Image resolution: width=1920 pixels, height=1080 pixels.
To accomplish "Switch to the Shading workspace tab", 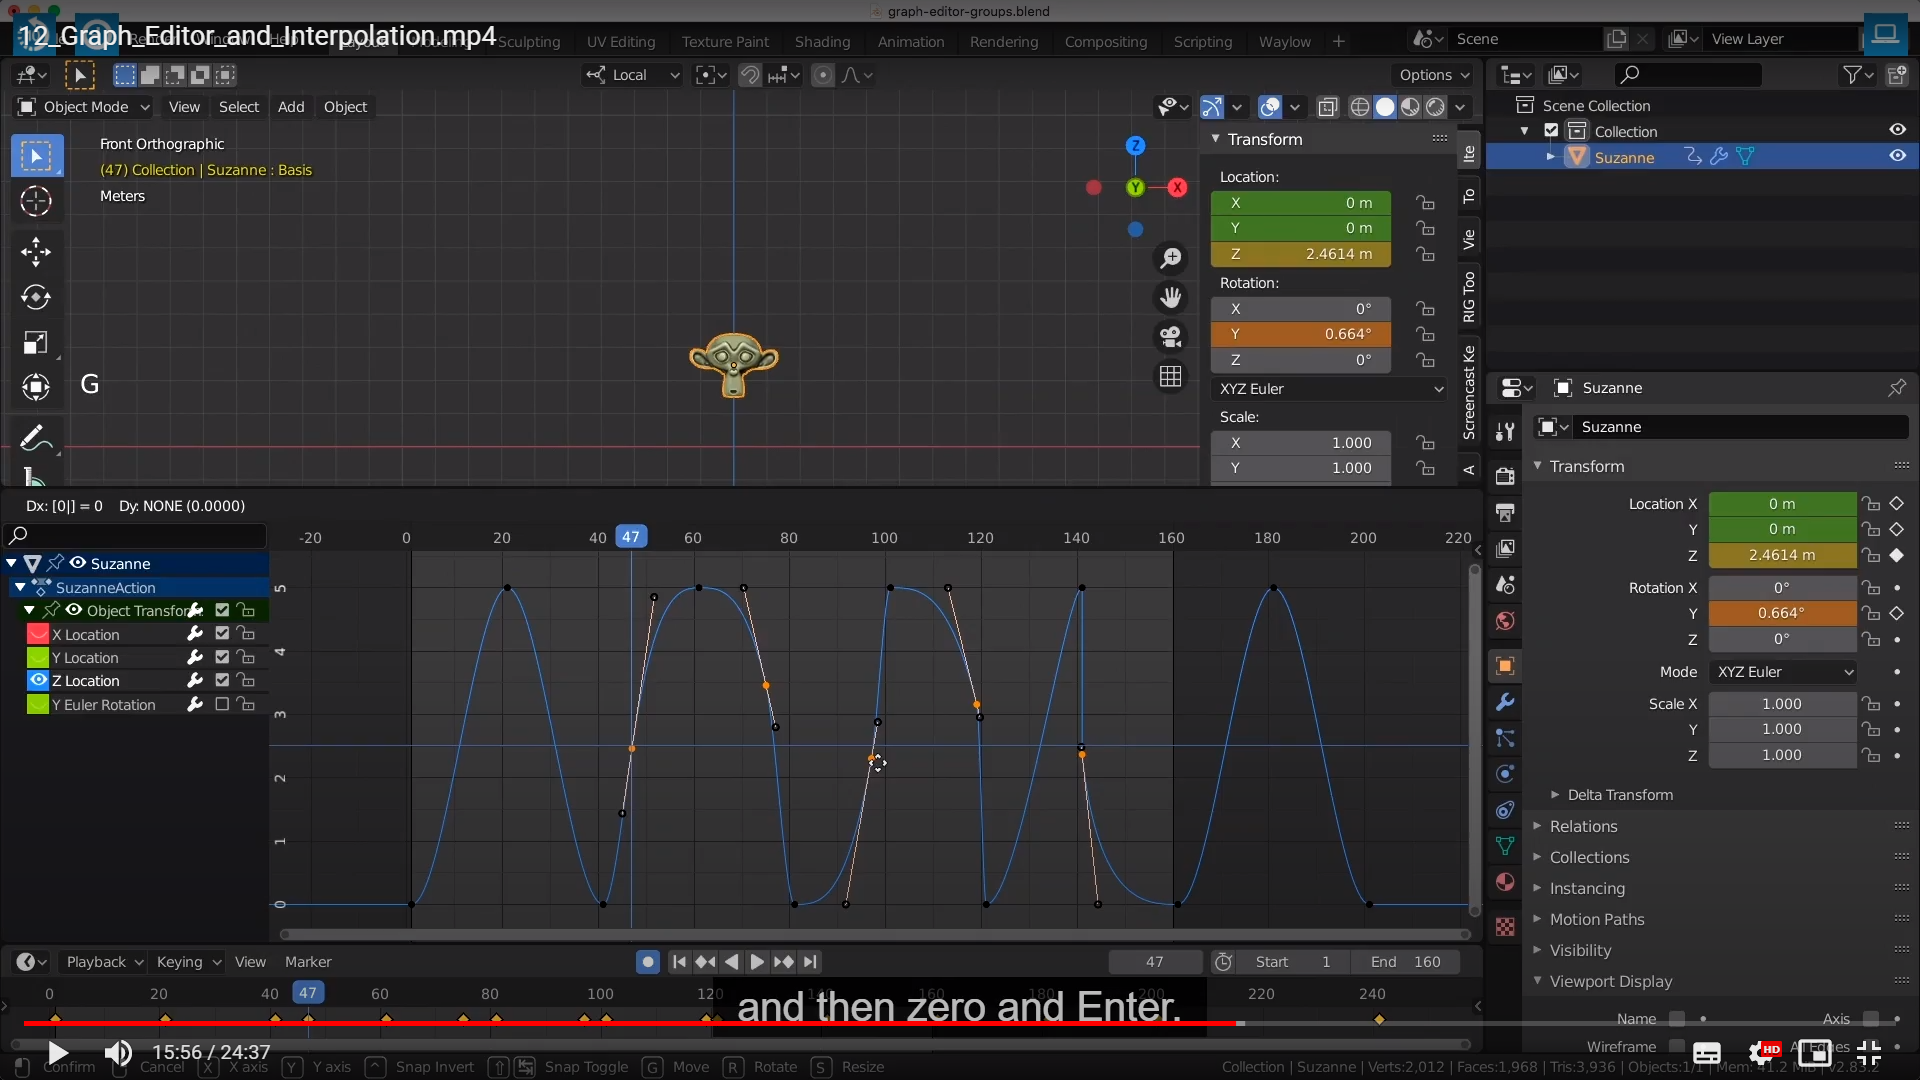I will [x=822, y=41].
